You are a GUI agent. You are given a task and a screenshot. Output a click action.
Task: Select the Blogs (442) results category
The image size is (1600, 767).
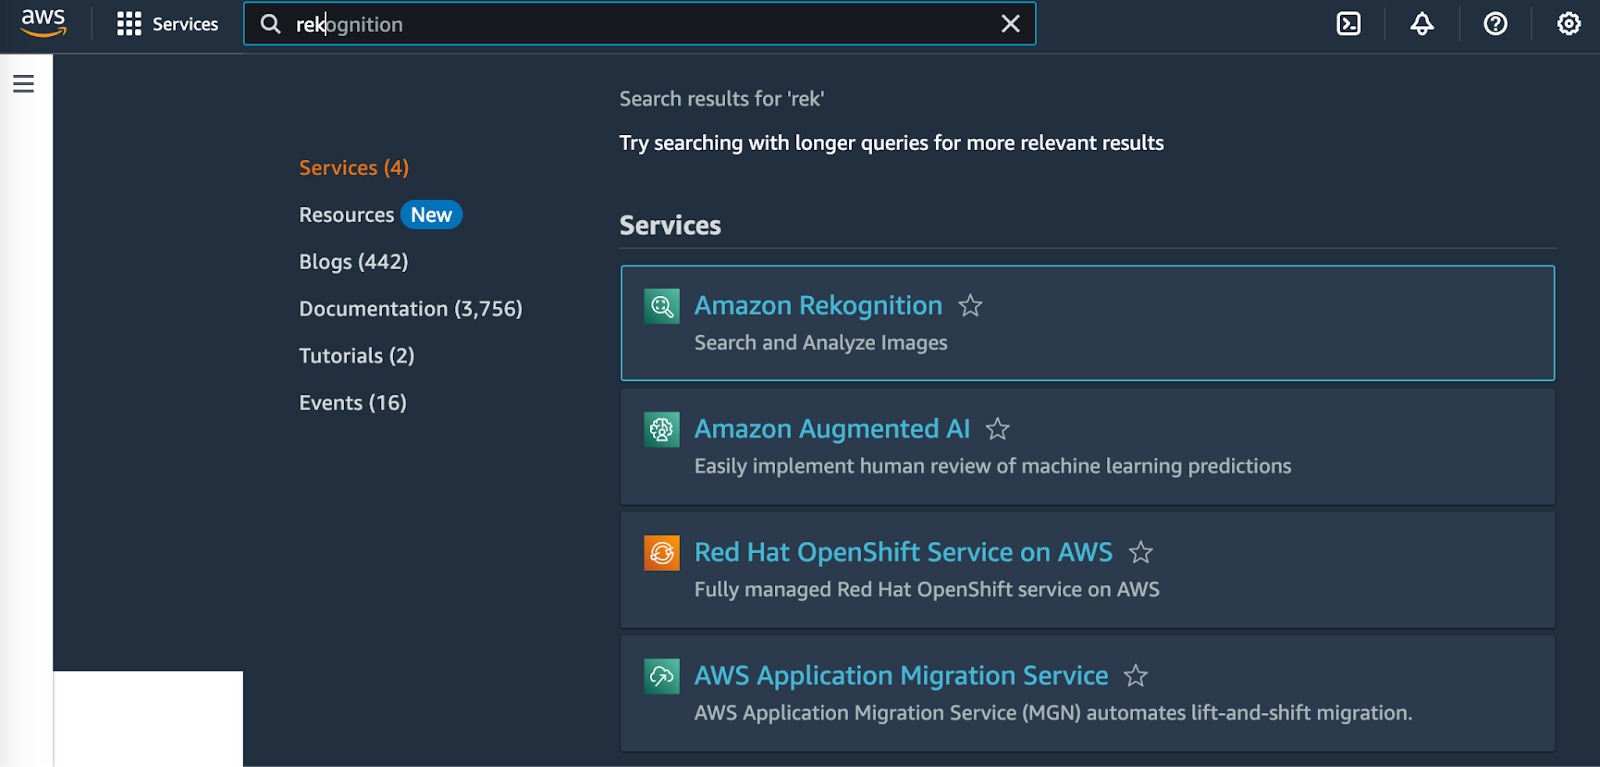pos(353,262)
